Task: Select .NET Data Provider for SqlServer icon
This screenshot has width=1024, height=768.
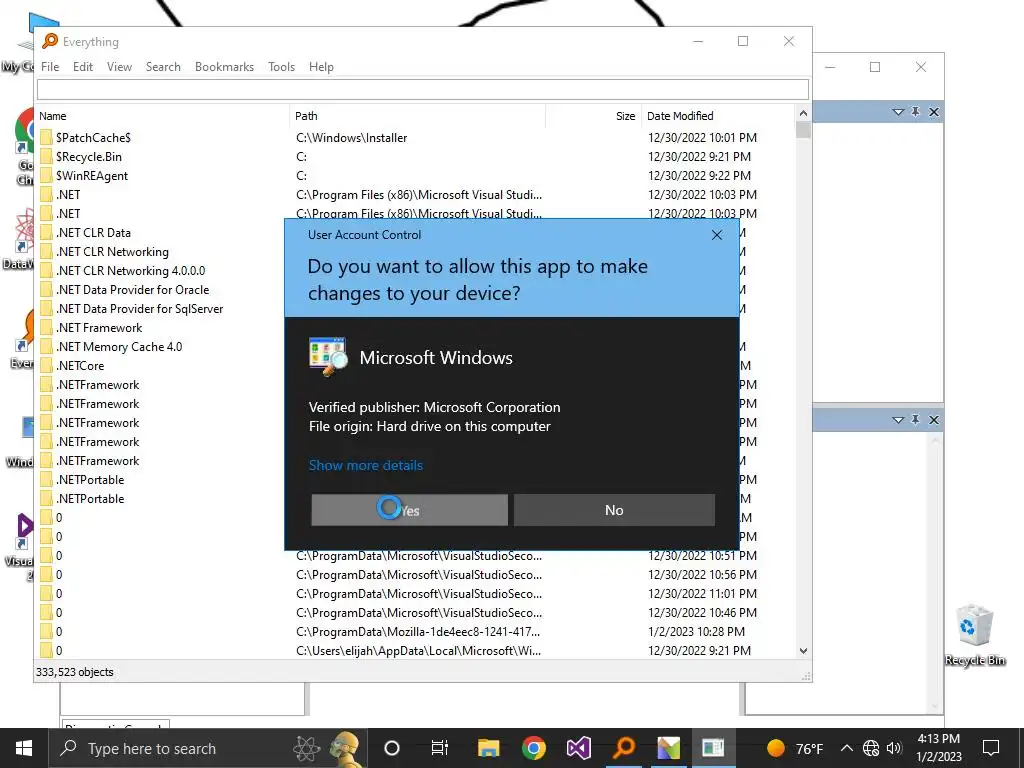Action: tap(46, 308)
